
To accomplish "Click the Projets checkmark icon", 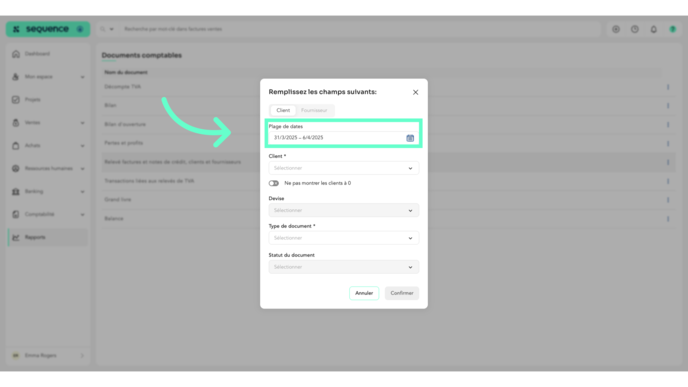I will click(16, 100).
